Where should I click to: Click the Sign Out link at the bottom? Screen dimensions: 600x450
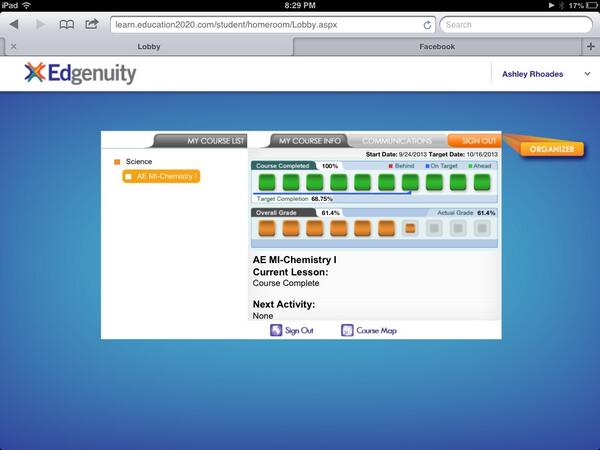(299, 331)
